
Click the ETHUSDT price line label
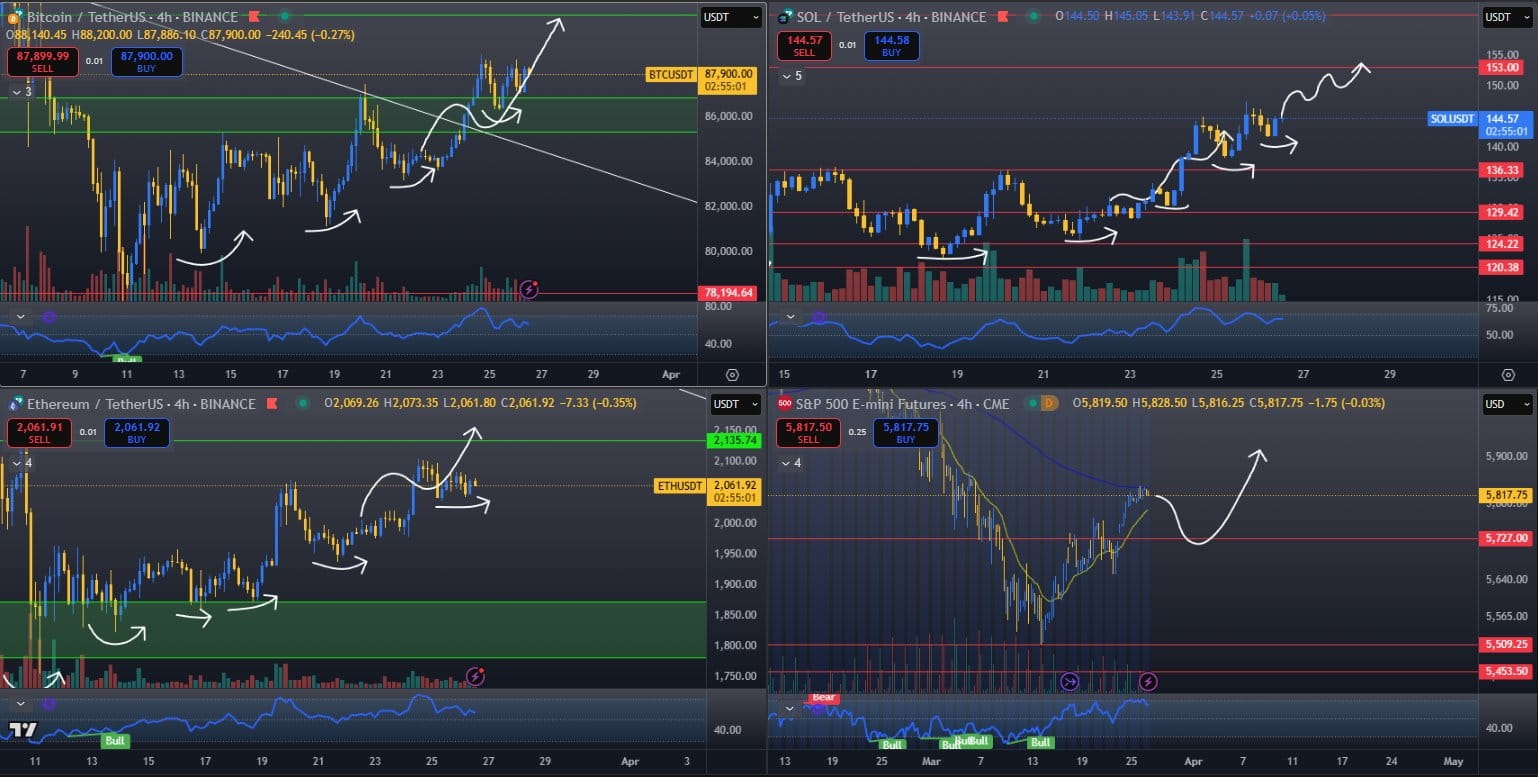[x=680, y=486]
